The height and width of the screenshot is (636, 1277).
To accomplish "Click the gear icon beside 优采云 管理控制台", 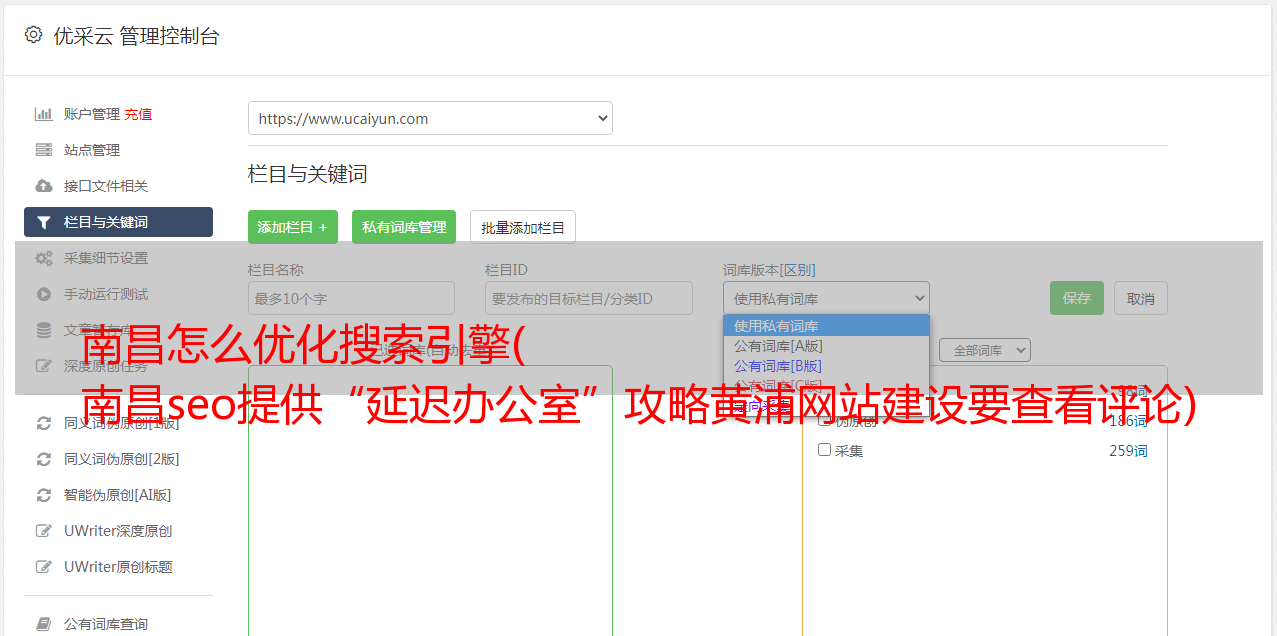I will pyautogui.click(x=33, y=35).
